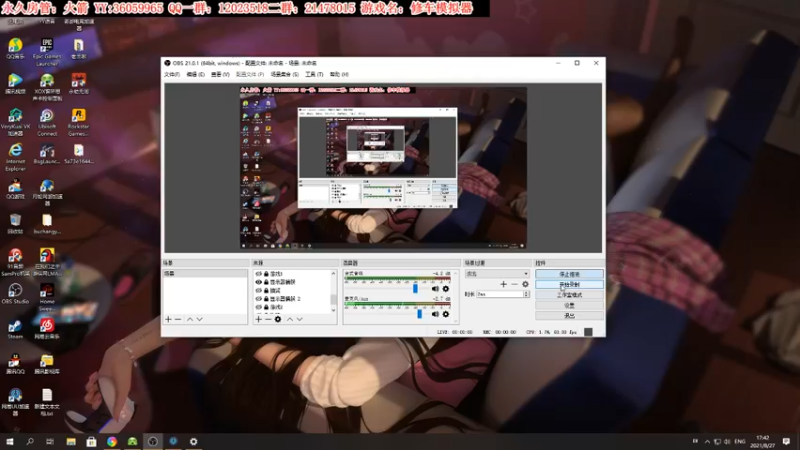This screenshot has width=800, height=450.
Task: Expand the scene transition type dropdown
Action: (x=497, y=274)
